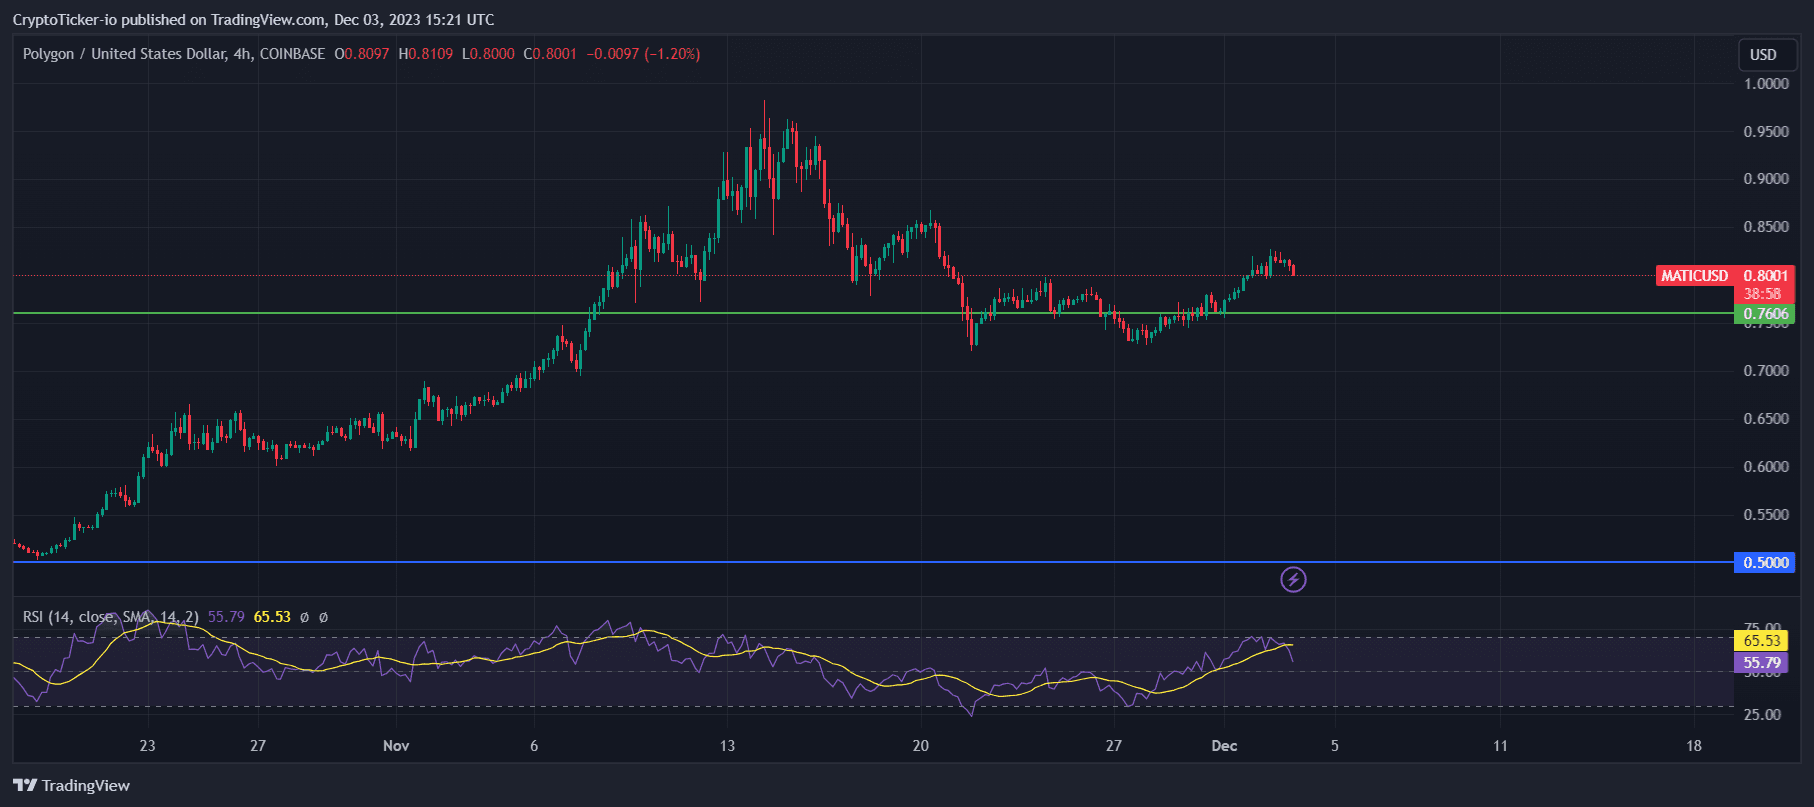The height and width of the screenshot is (807, 1814).
Task: Click the 13 date on time axis
Action: click(x=727, y=746)
